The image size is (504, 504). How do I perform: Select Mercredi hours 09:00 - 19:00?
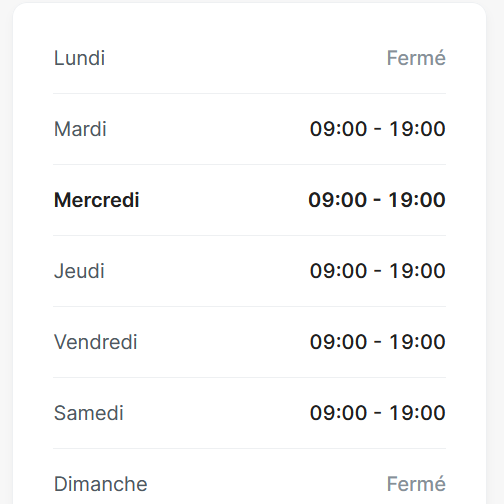click(377, 200)
